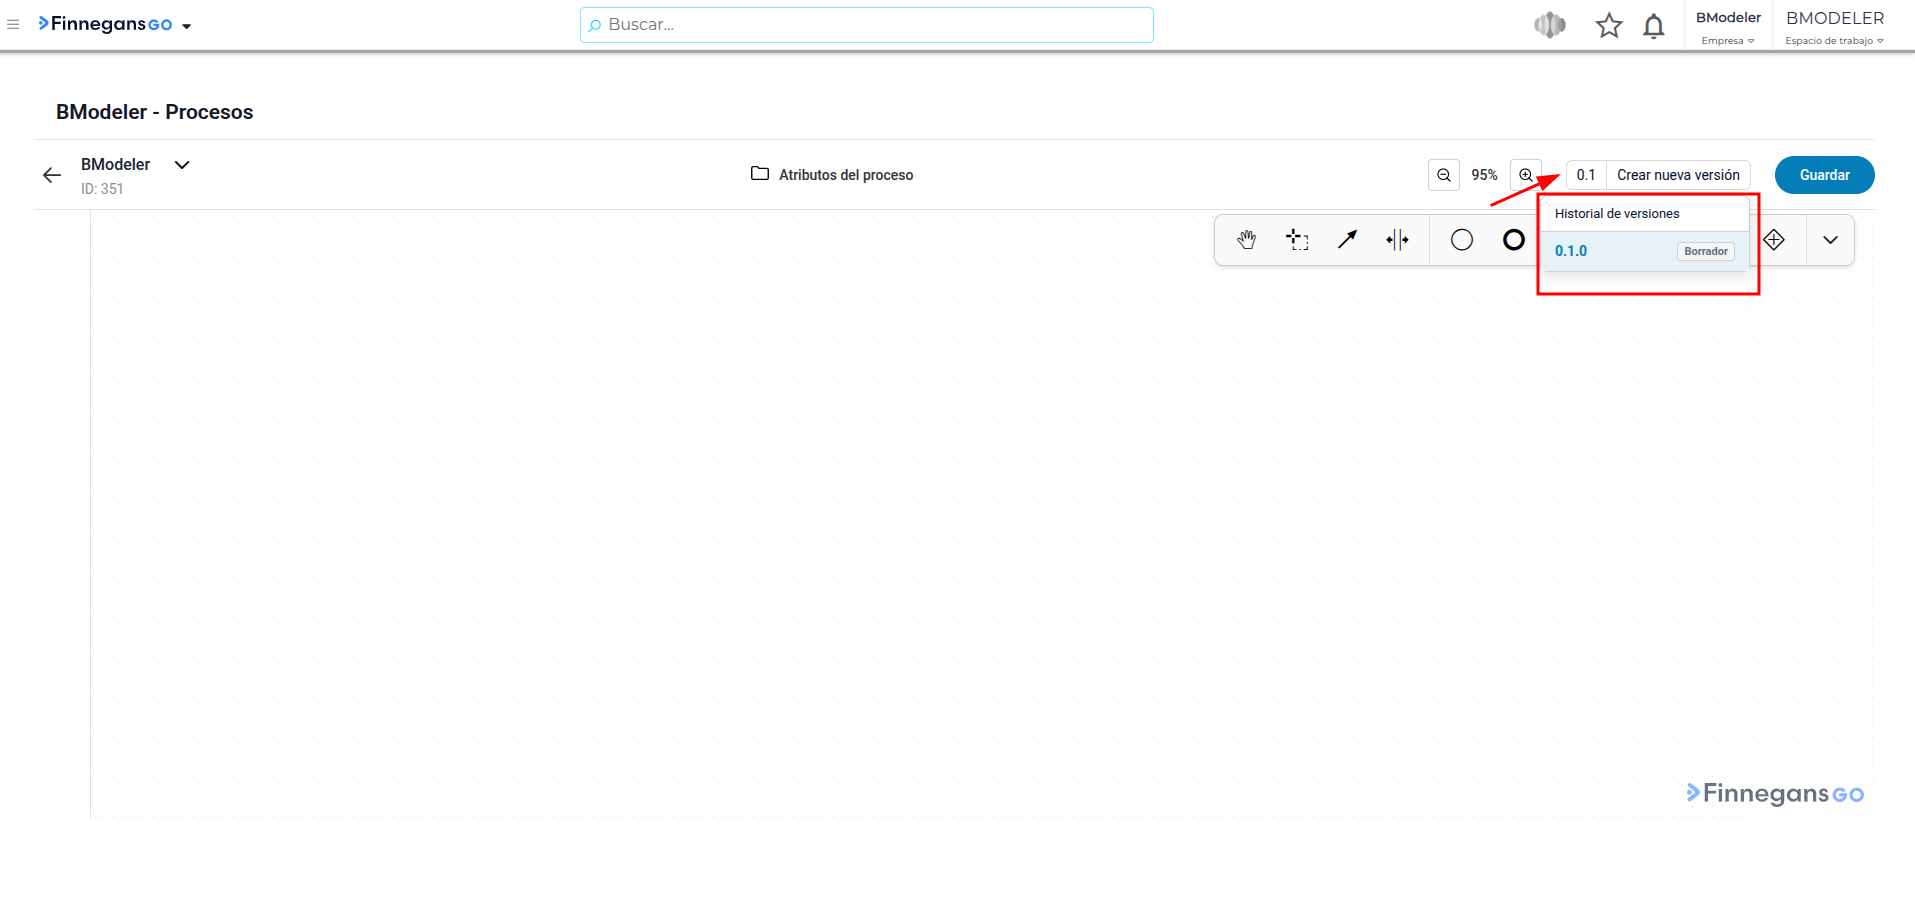Expand more palette tools chevron
Viewport: 1915px width, 906px height.
tap(1830, 240)
